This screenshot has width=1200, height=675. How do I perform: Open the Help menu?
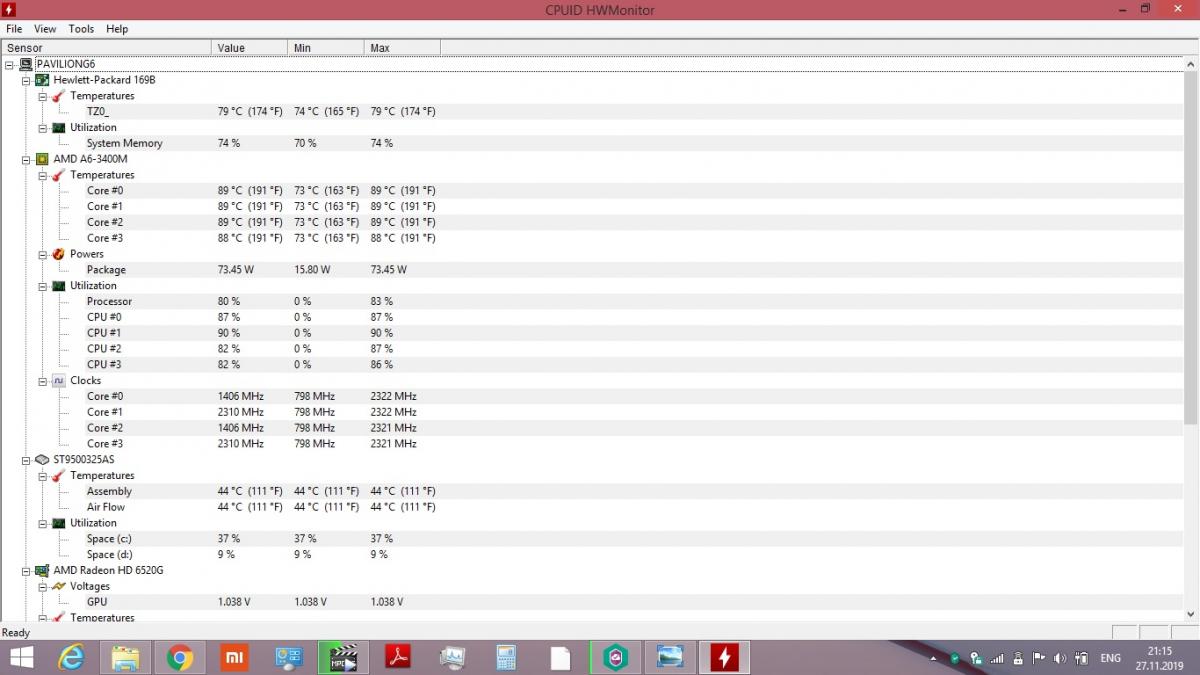coord(117,29)
